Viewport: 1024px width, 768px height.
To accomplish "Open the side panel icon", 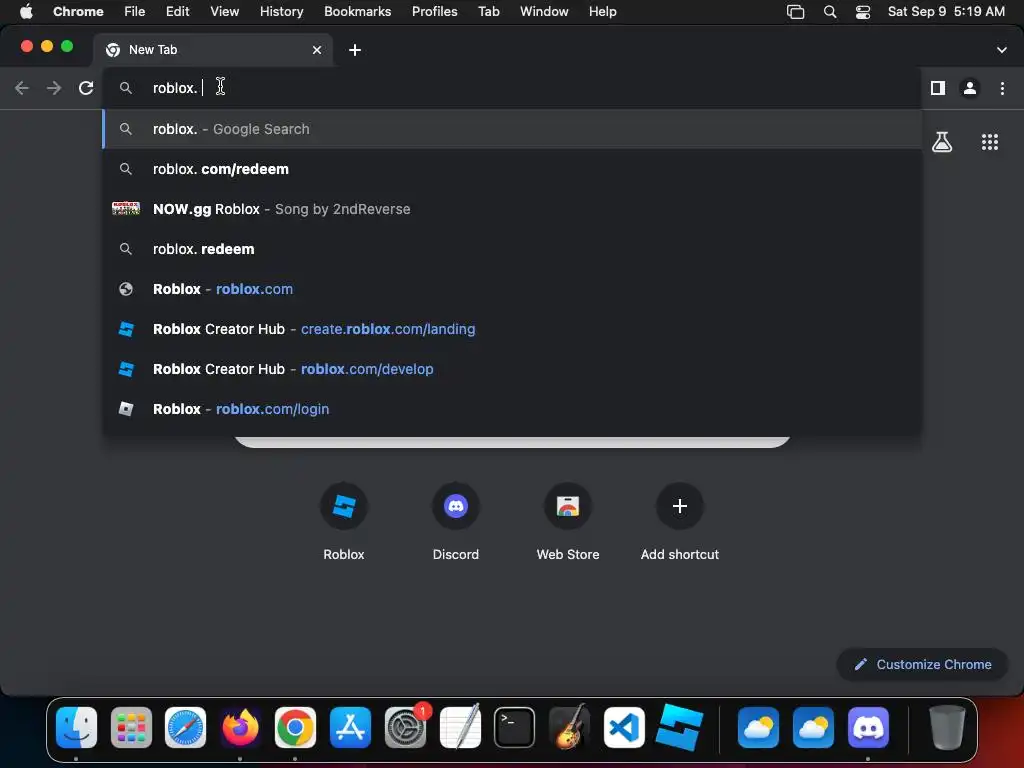I will [x=938, y=88].
